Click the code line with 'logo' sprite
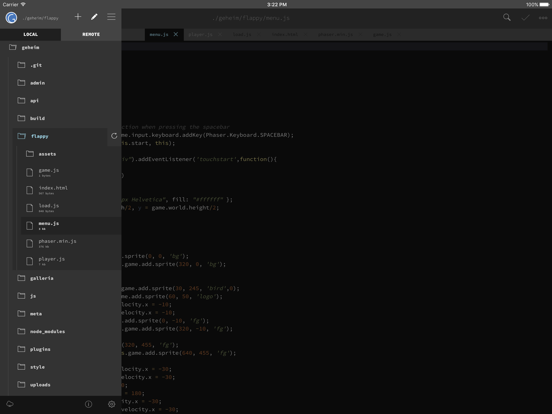Viewport: 552px width, 414px height. (172, 296)
